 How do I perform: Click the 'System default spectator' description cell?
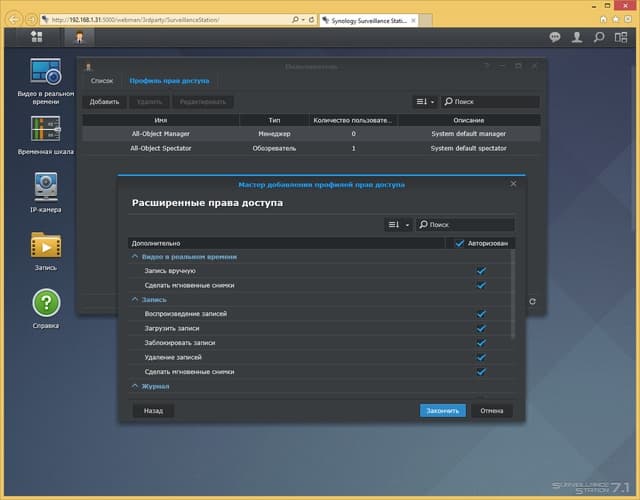coord(469,148)
